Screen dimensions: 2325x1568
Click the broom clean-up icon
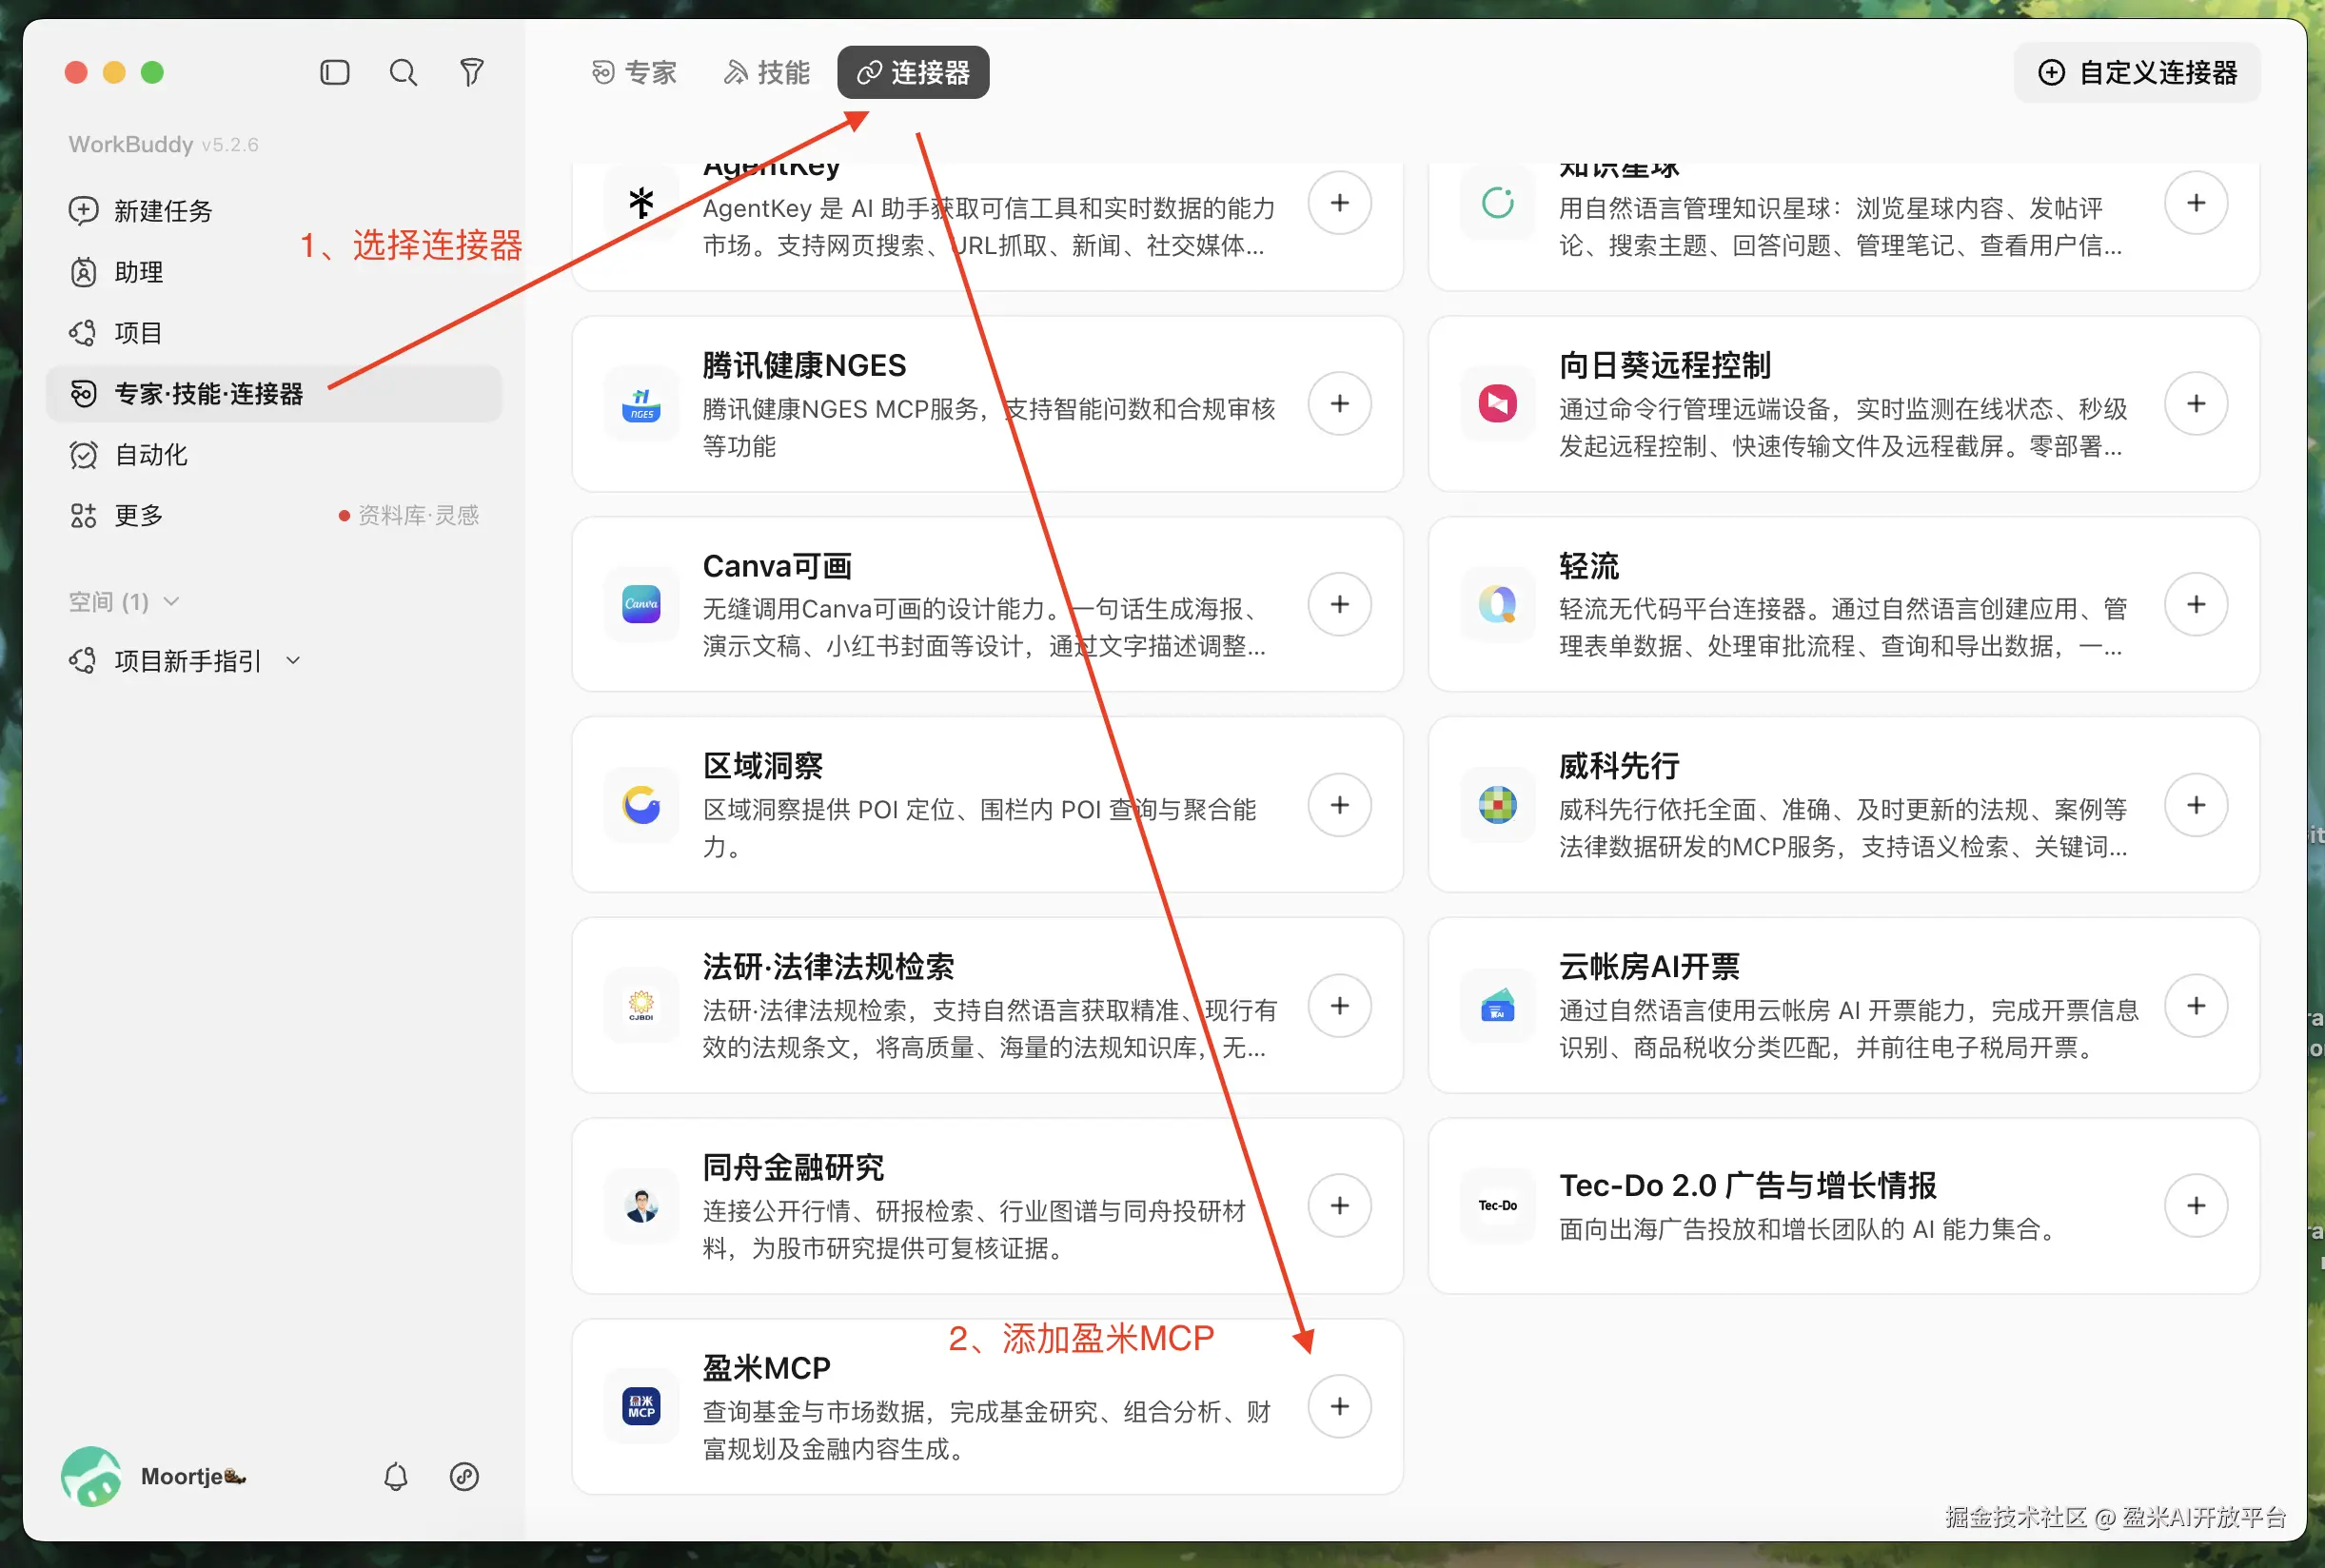pyautogui.click(x=471, y=72)
